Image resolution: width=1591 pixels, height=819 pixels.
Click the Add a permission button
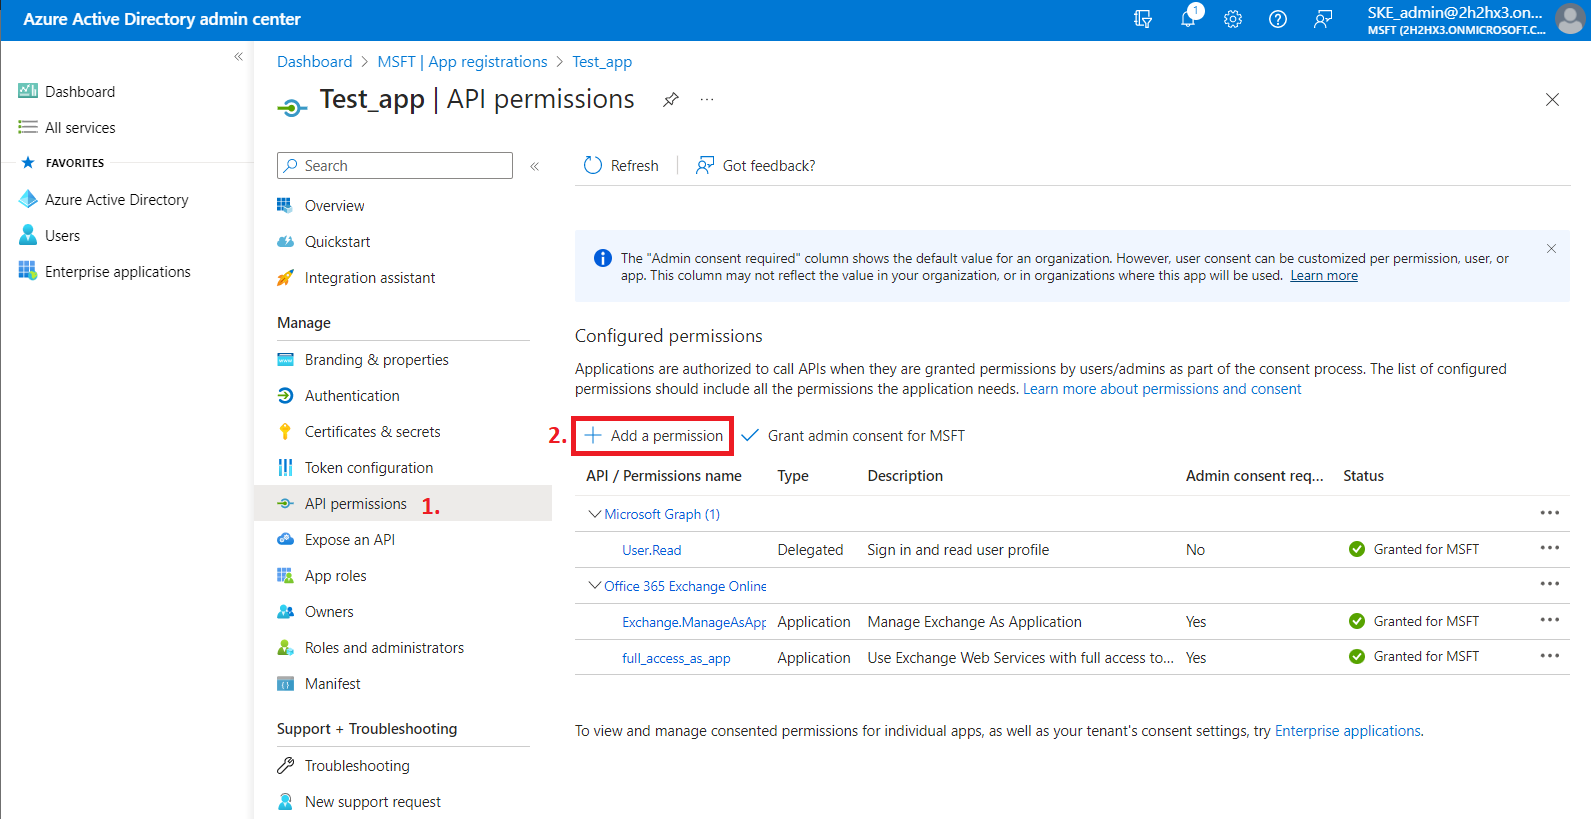point(654,436)
